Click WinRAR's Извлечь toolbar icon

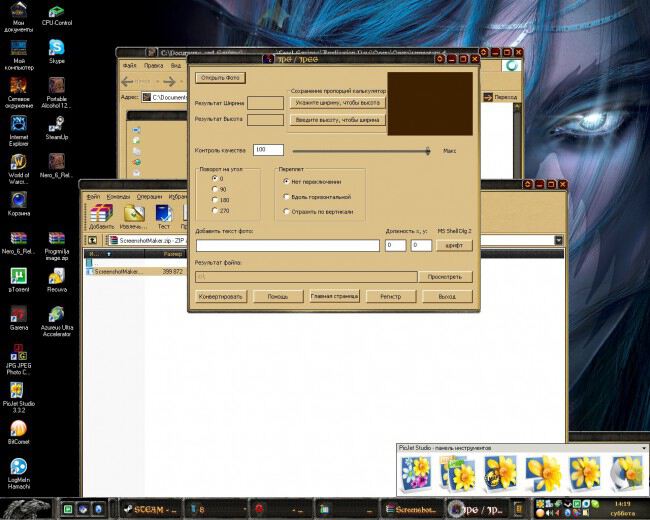coord(133,217)
